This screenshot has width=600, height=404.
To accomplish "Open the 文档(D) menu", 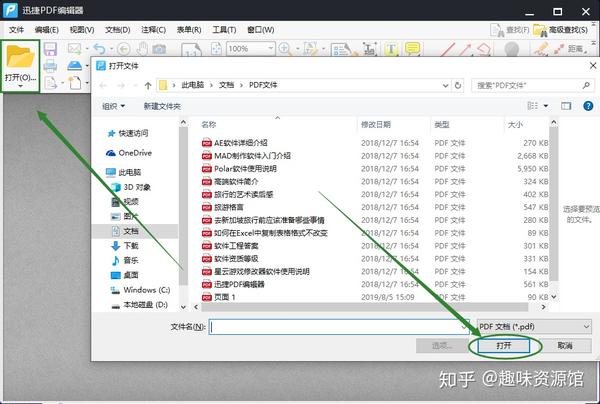I will tap(118, 30).
